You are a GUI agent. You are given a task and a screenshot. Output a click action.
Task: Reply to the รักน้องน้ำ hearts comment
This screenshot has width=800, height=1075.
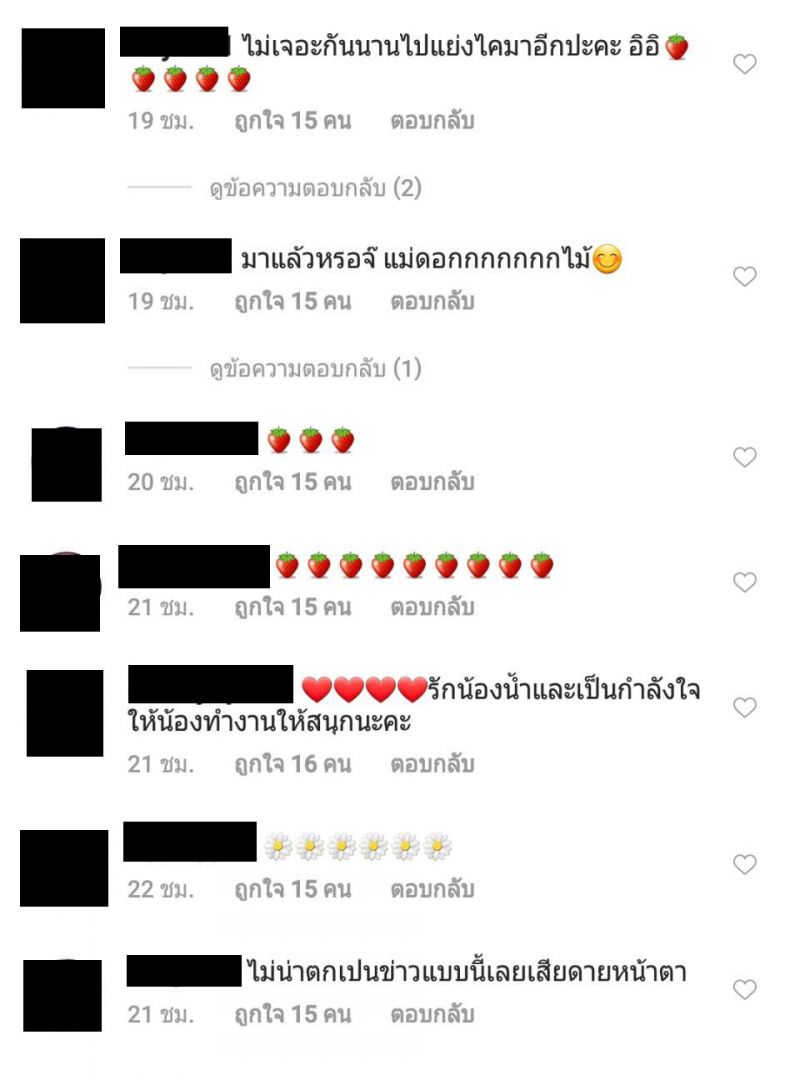pyautogui.click(x=433, y=764)
